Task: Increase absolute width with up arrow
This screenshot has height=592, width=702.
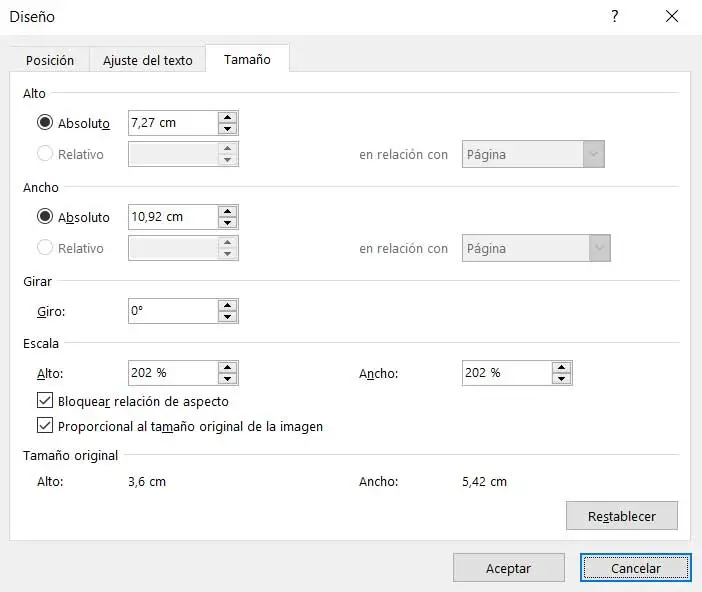Action: point(228,211)
